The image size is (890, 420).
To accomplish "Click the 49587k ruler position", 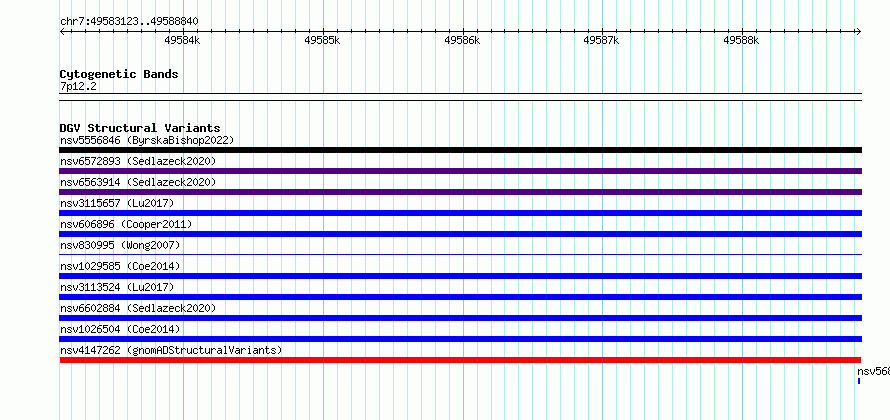I will 602,40.
